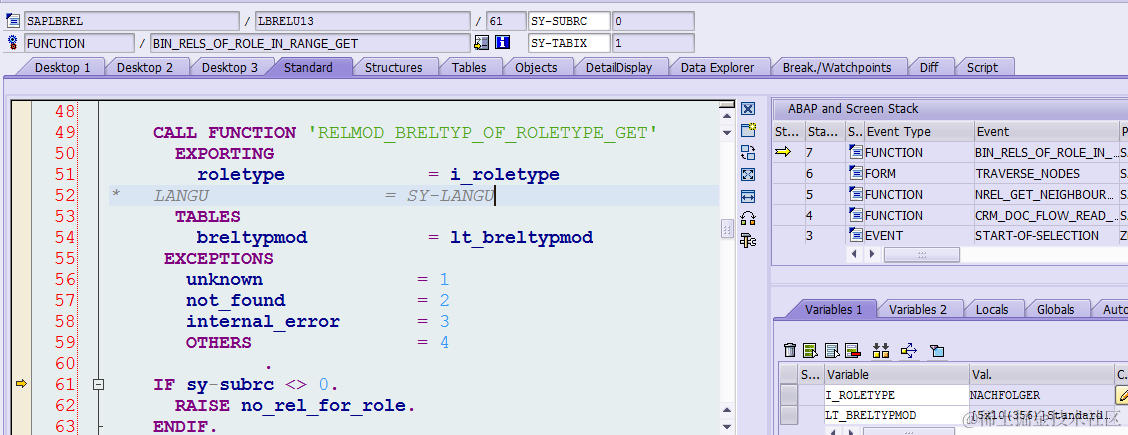Open the DetailDisplay tab
This screenshot has width=1128, height=435.
(x=619, y=68)
